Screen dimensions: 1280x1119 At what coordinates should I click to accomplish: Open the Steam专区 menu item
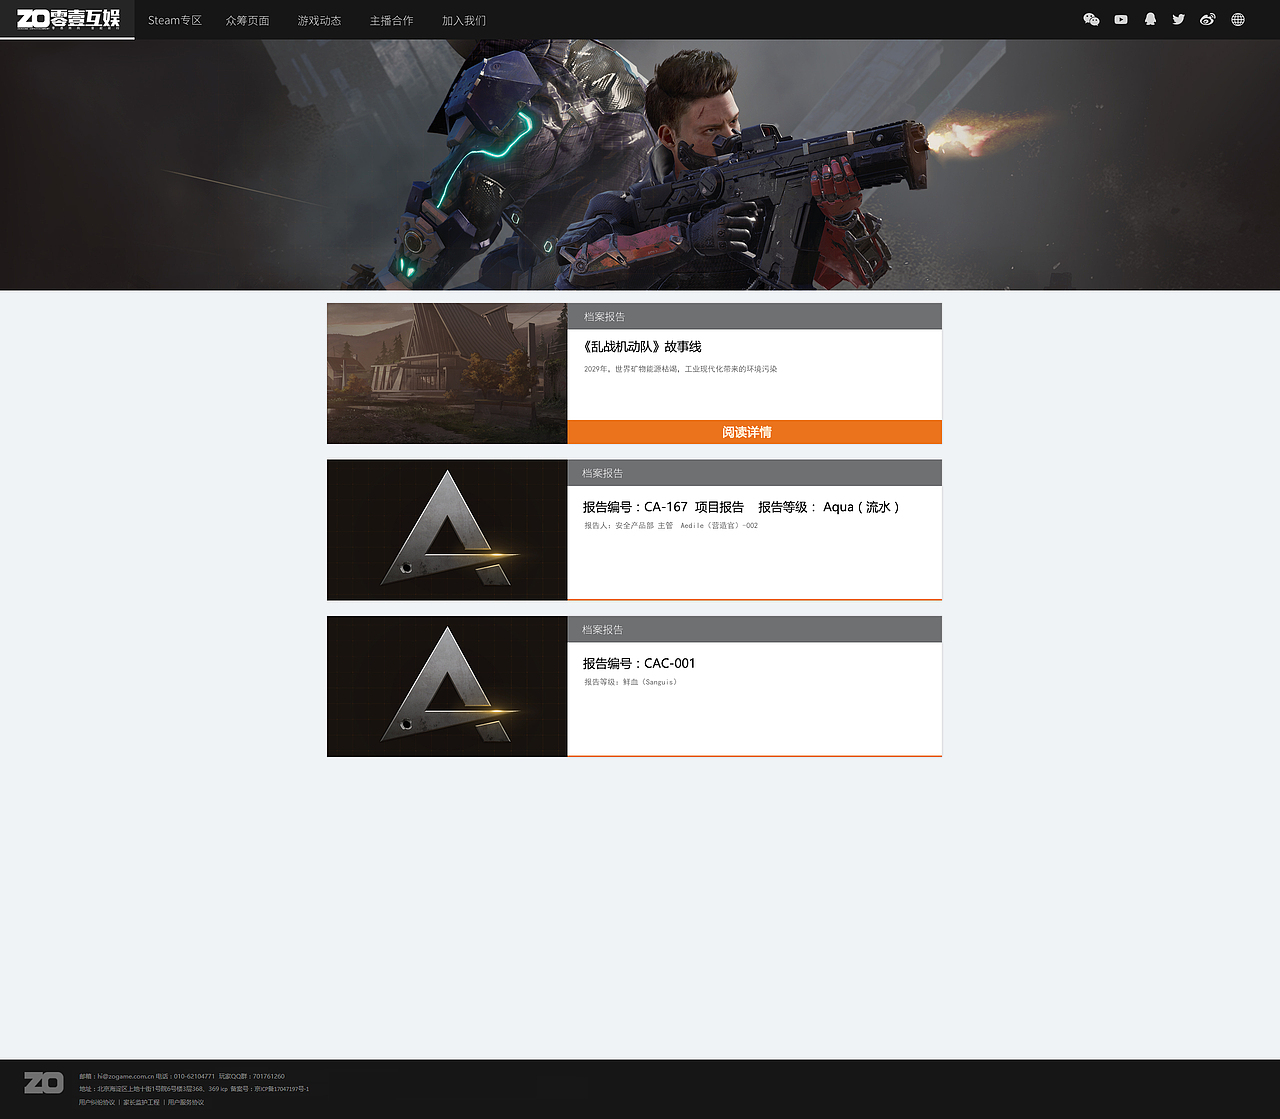coord(175,20)
